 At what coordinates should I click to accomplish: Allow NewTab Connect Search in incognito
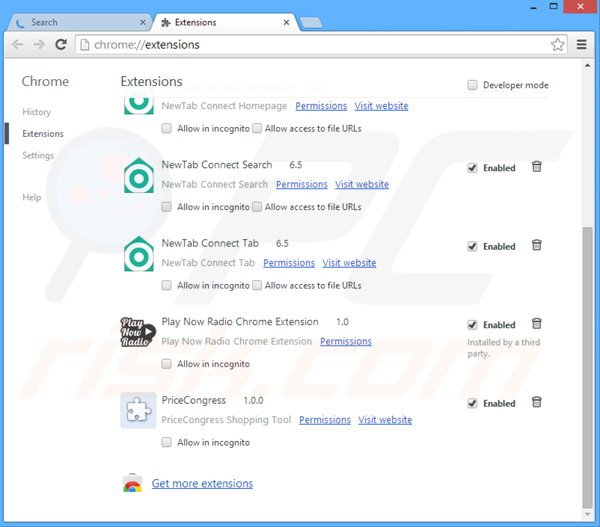point(166,207)
